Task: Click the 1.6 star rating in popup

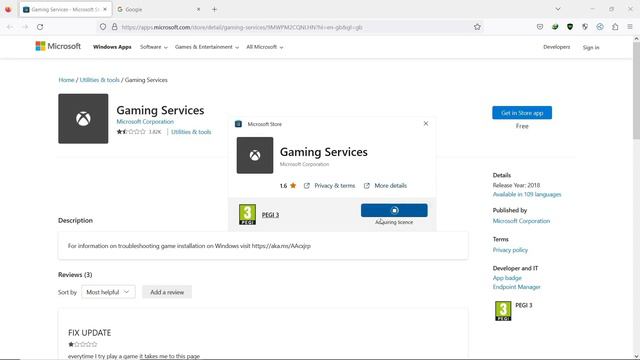Action: 288,186
